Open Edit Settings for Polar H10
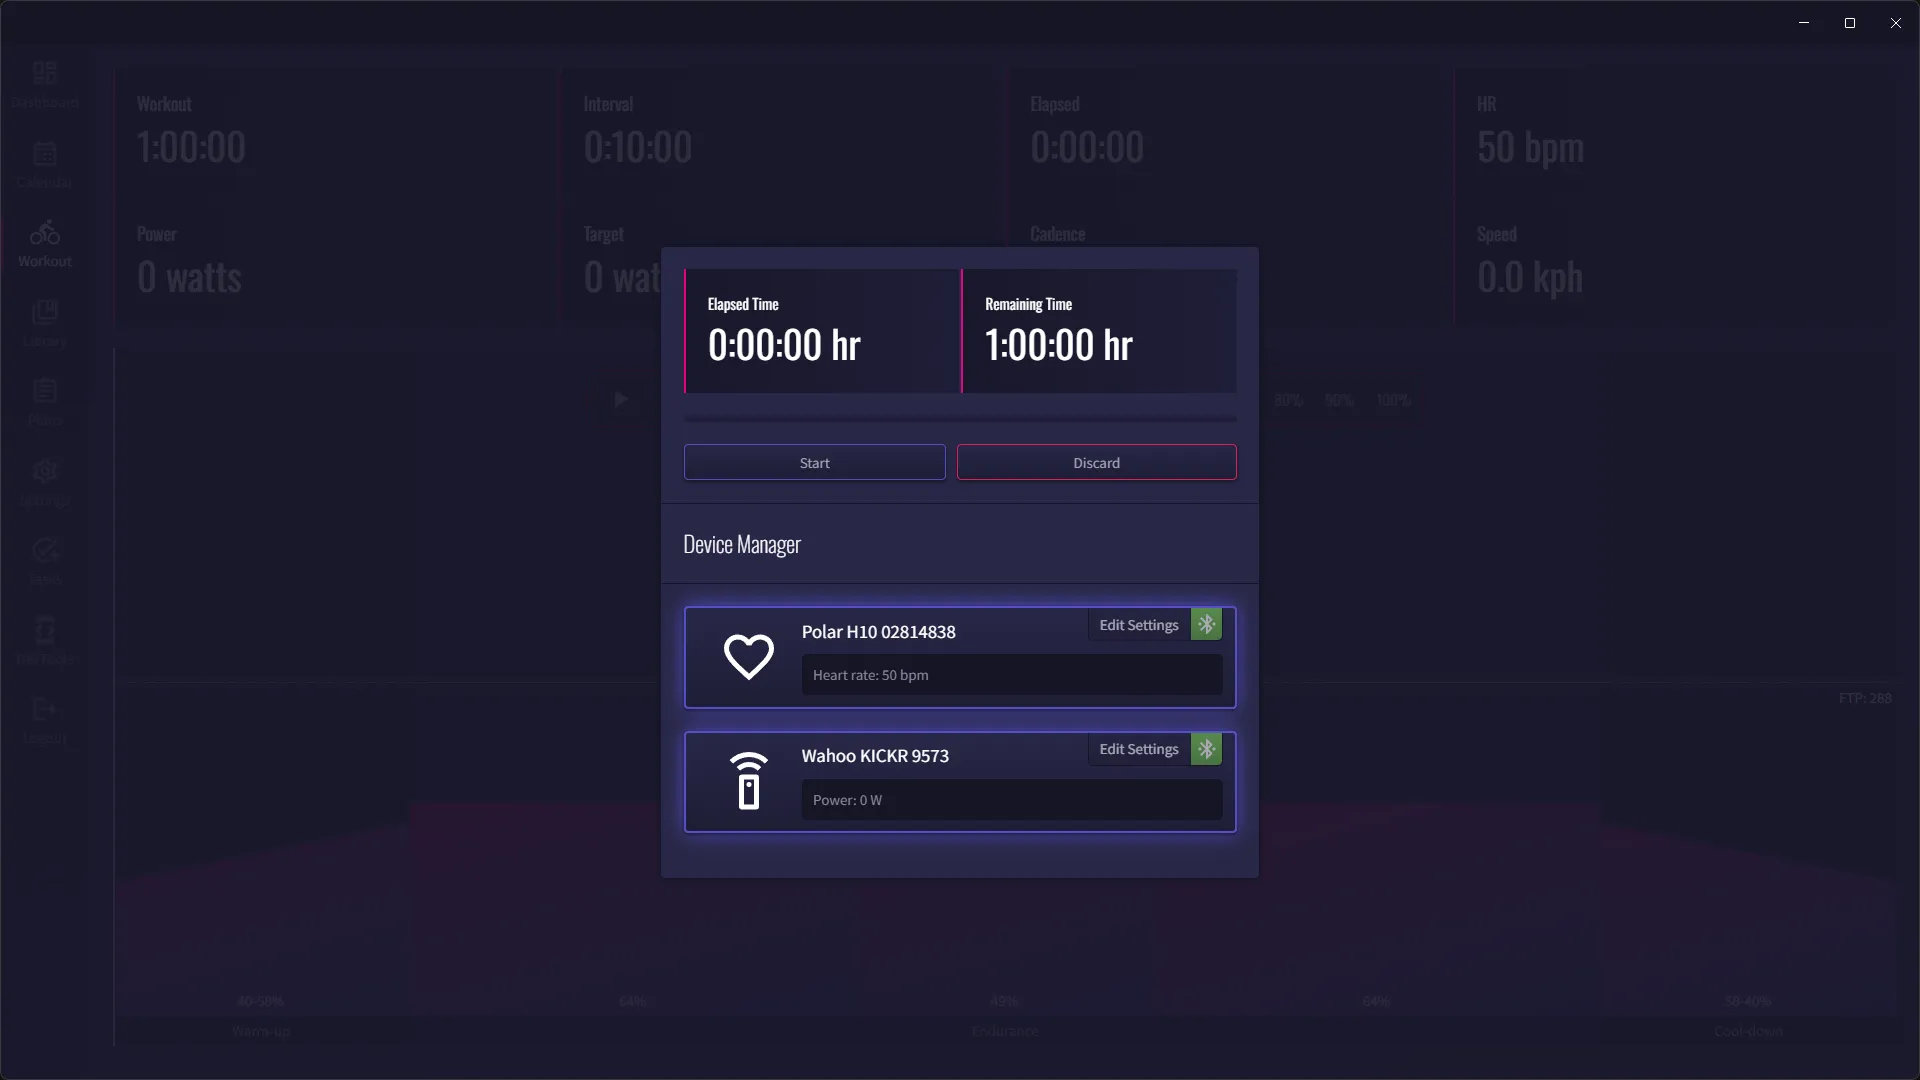Image resolution: width=1920 pixels, height=1080 pixels. pos(1138,625)
